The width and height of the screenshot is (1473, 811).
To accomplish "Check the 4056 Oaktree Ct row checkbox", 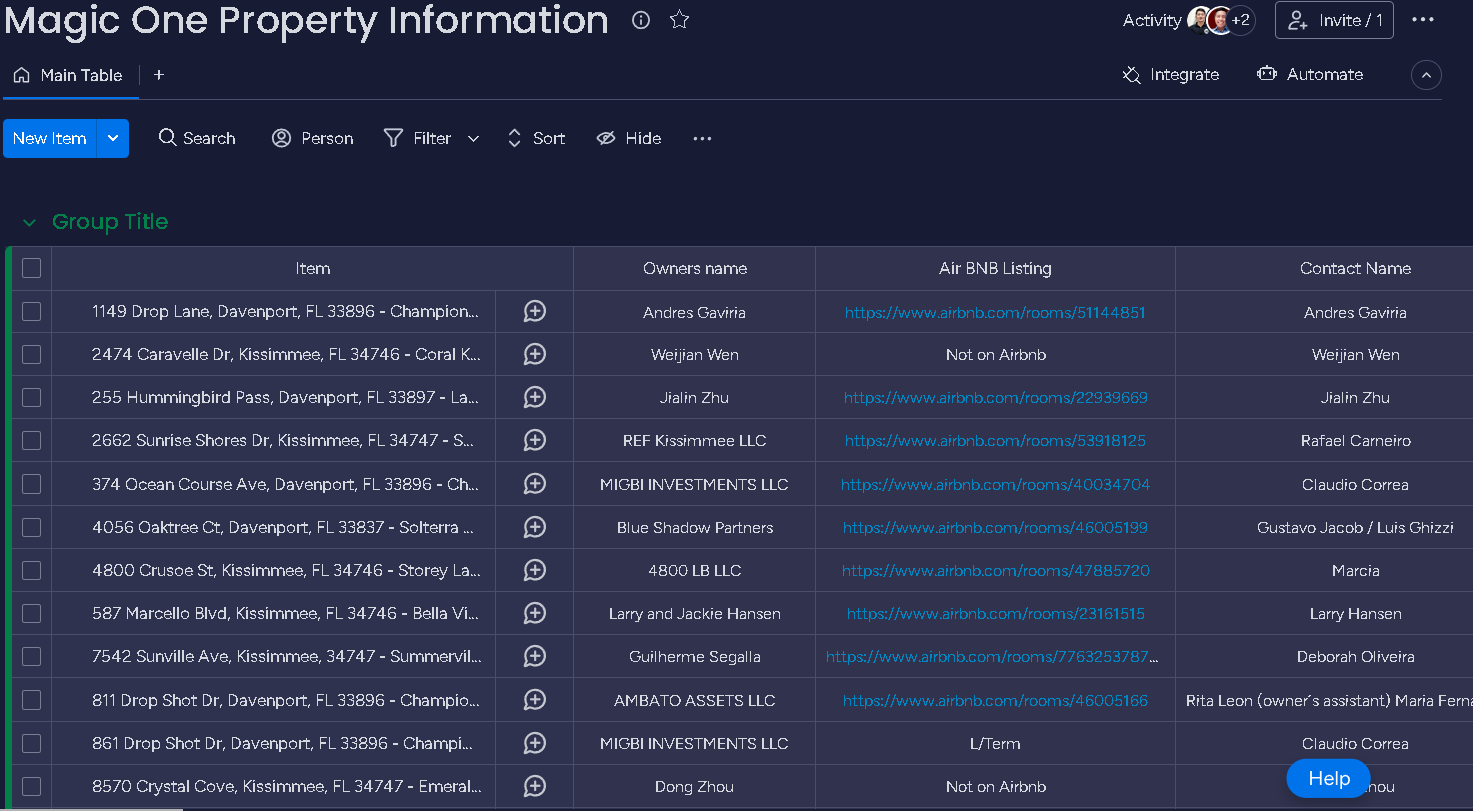I will 32,528.
